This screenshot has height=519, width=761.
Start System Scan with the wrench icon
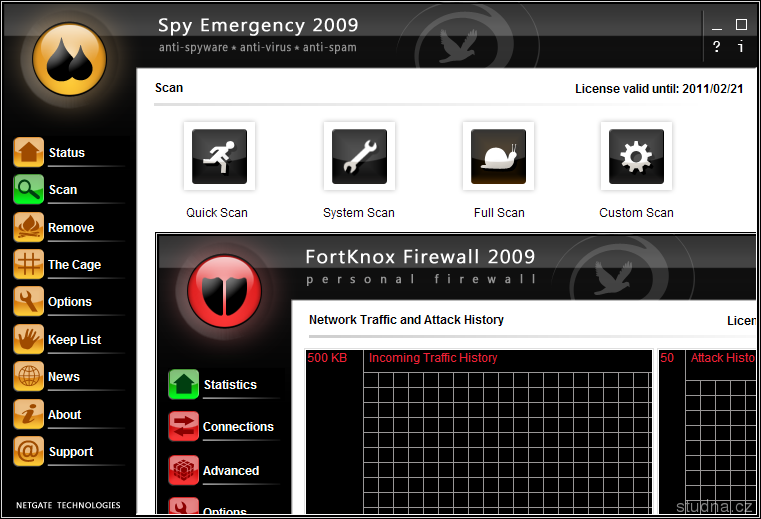pyautogui.click(x=359, y=156)
